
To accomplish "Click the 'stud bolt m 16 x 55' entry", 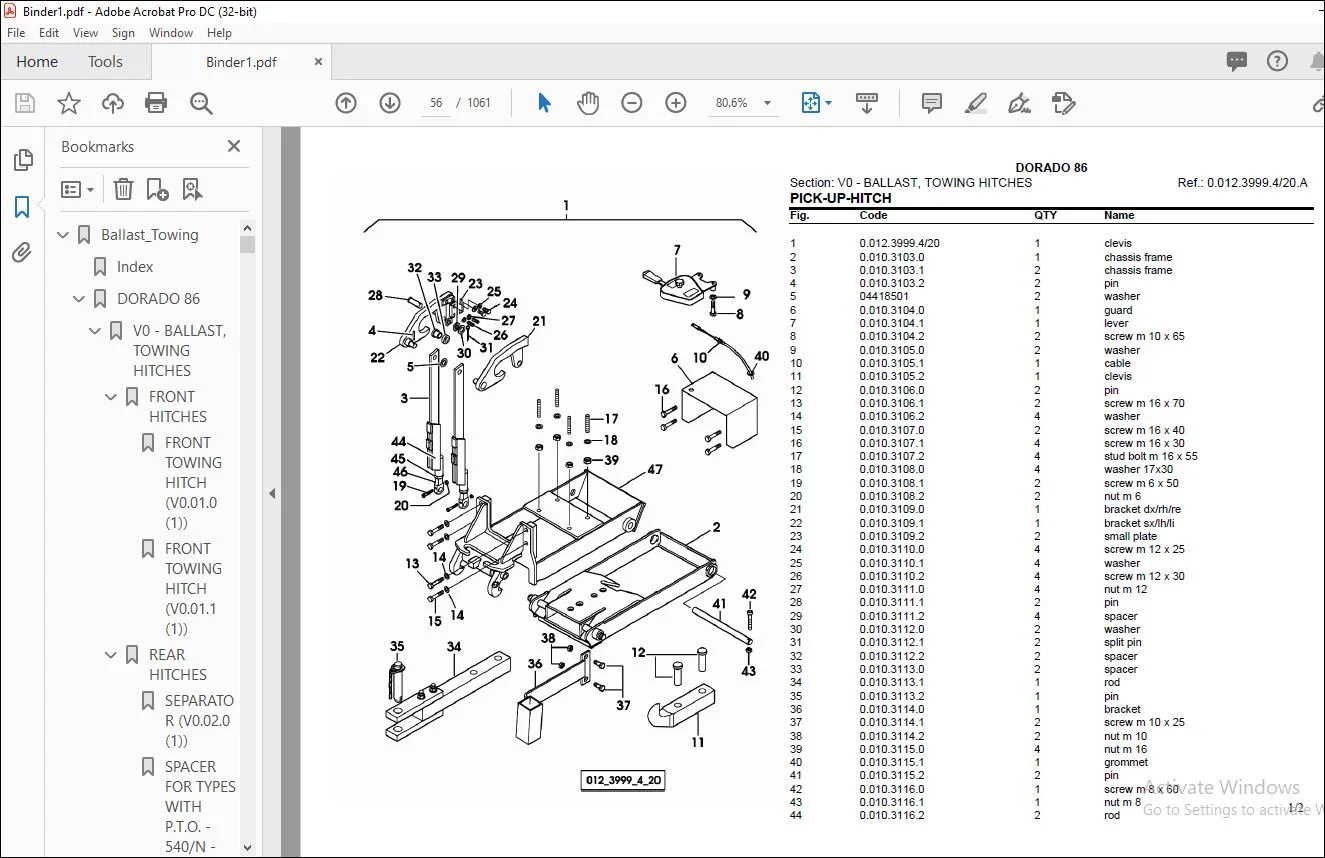I will [1151, 456].
